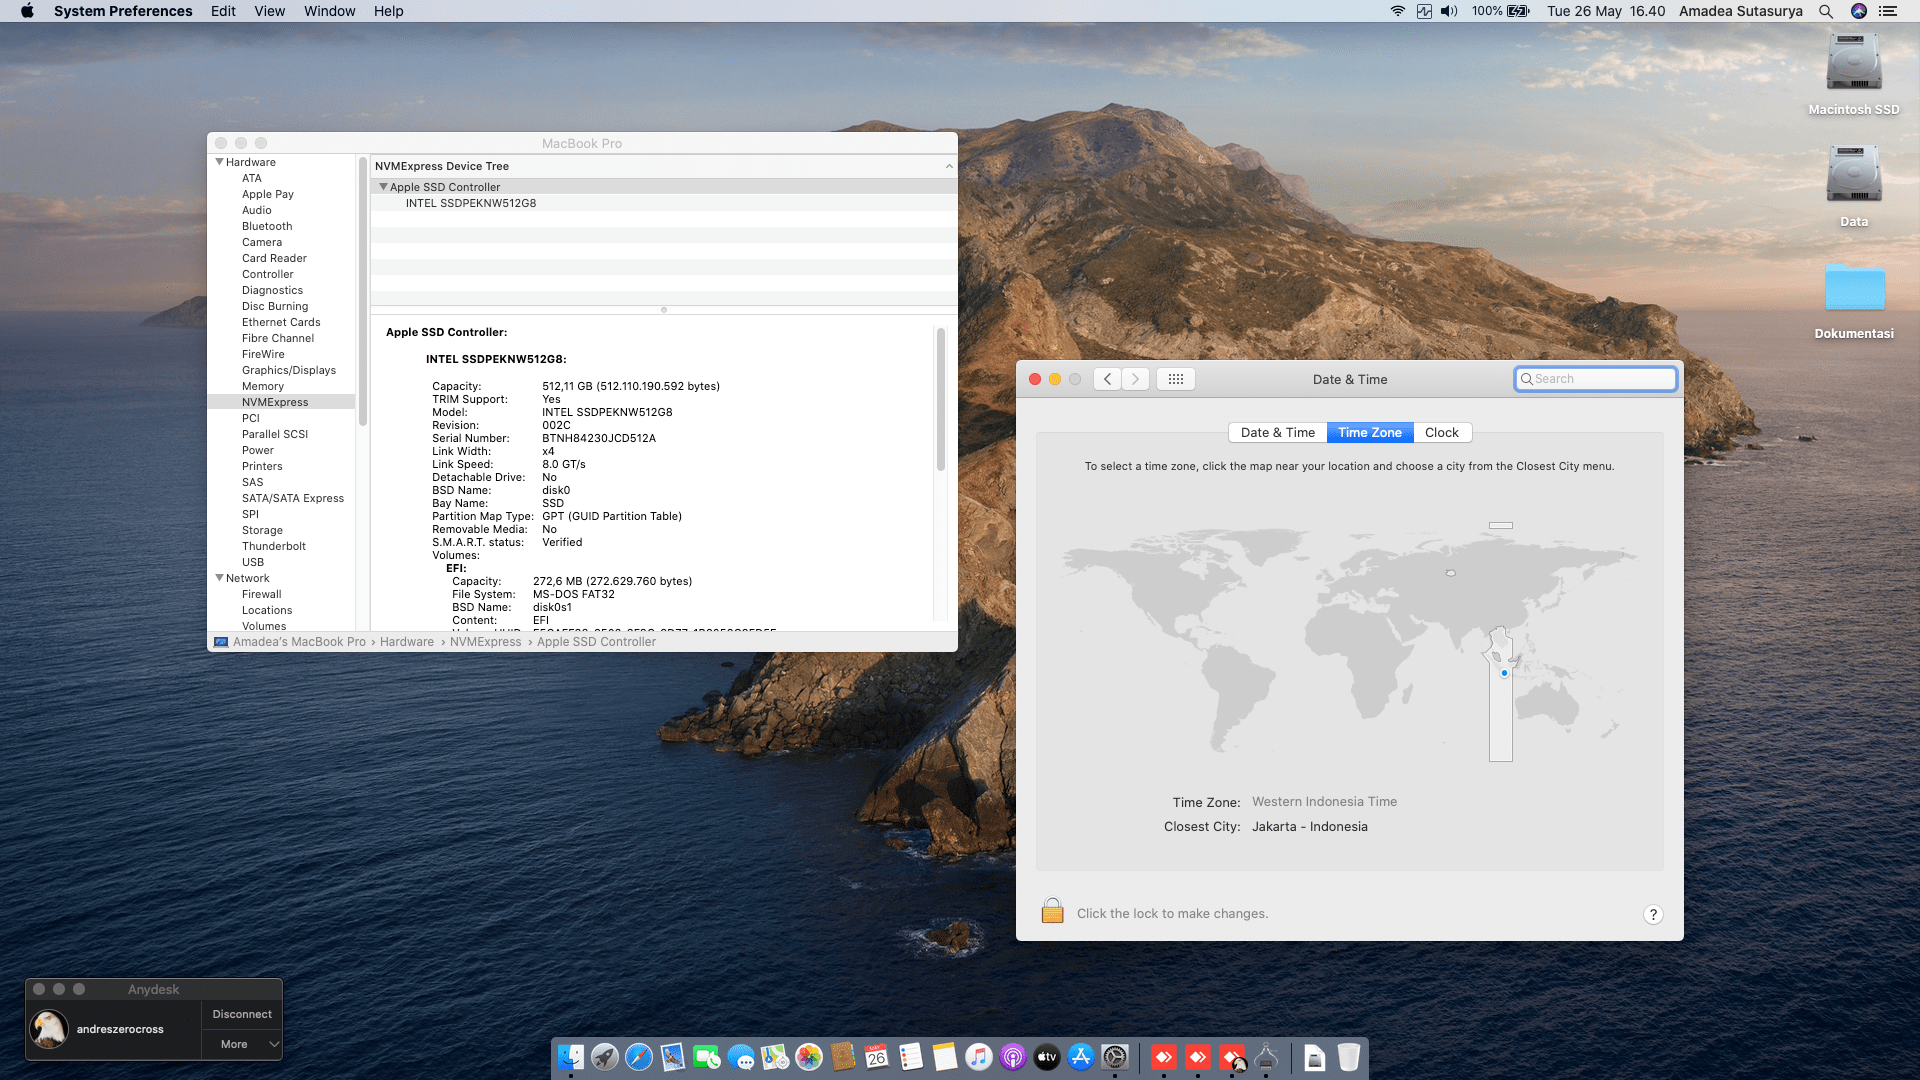Open the Podcasts app in dock
The height and width of the screenshot is (1080, 1920).
[1012, 1057]
